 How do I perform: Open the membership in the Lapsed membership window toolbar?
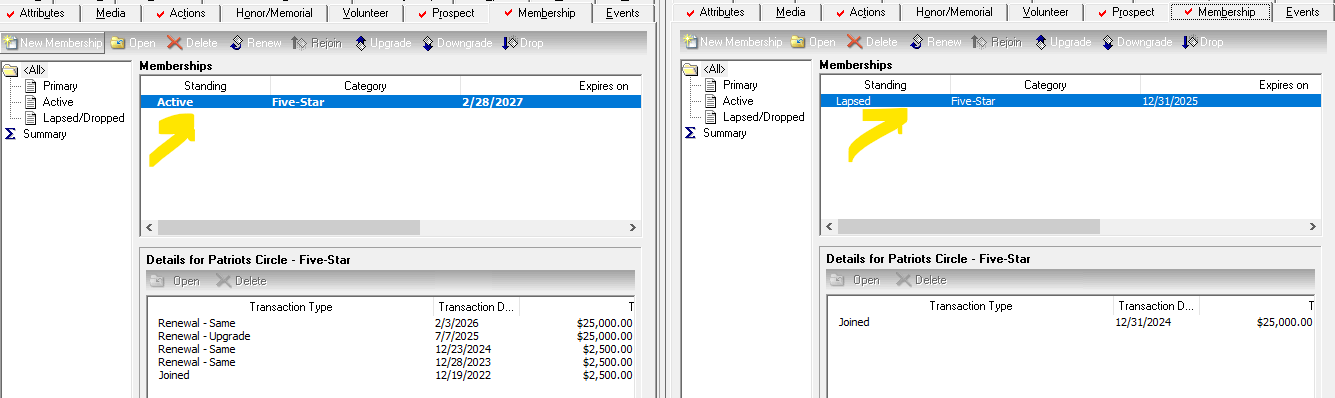tap(812, 42)
